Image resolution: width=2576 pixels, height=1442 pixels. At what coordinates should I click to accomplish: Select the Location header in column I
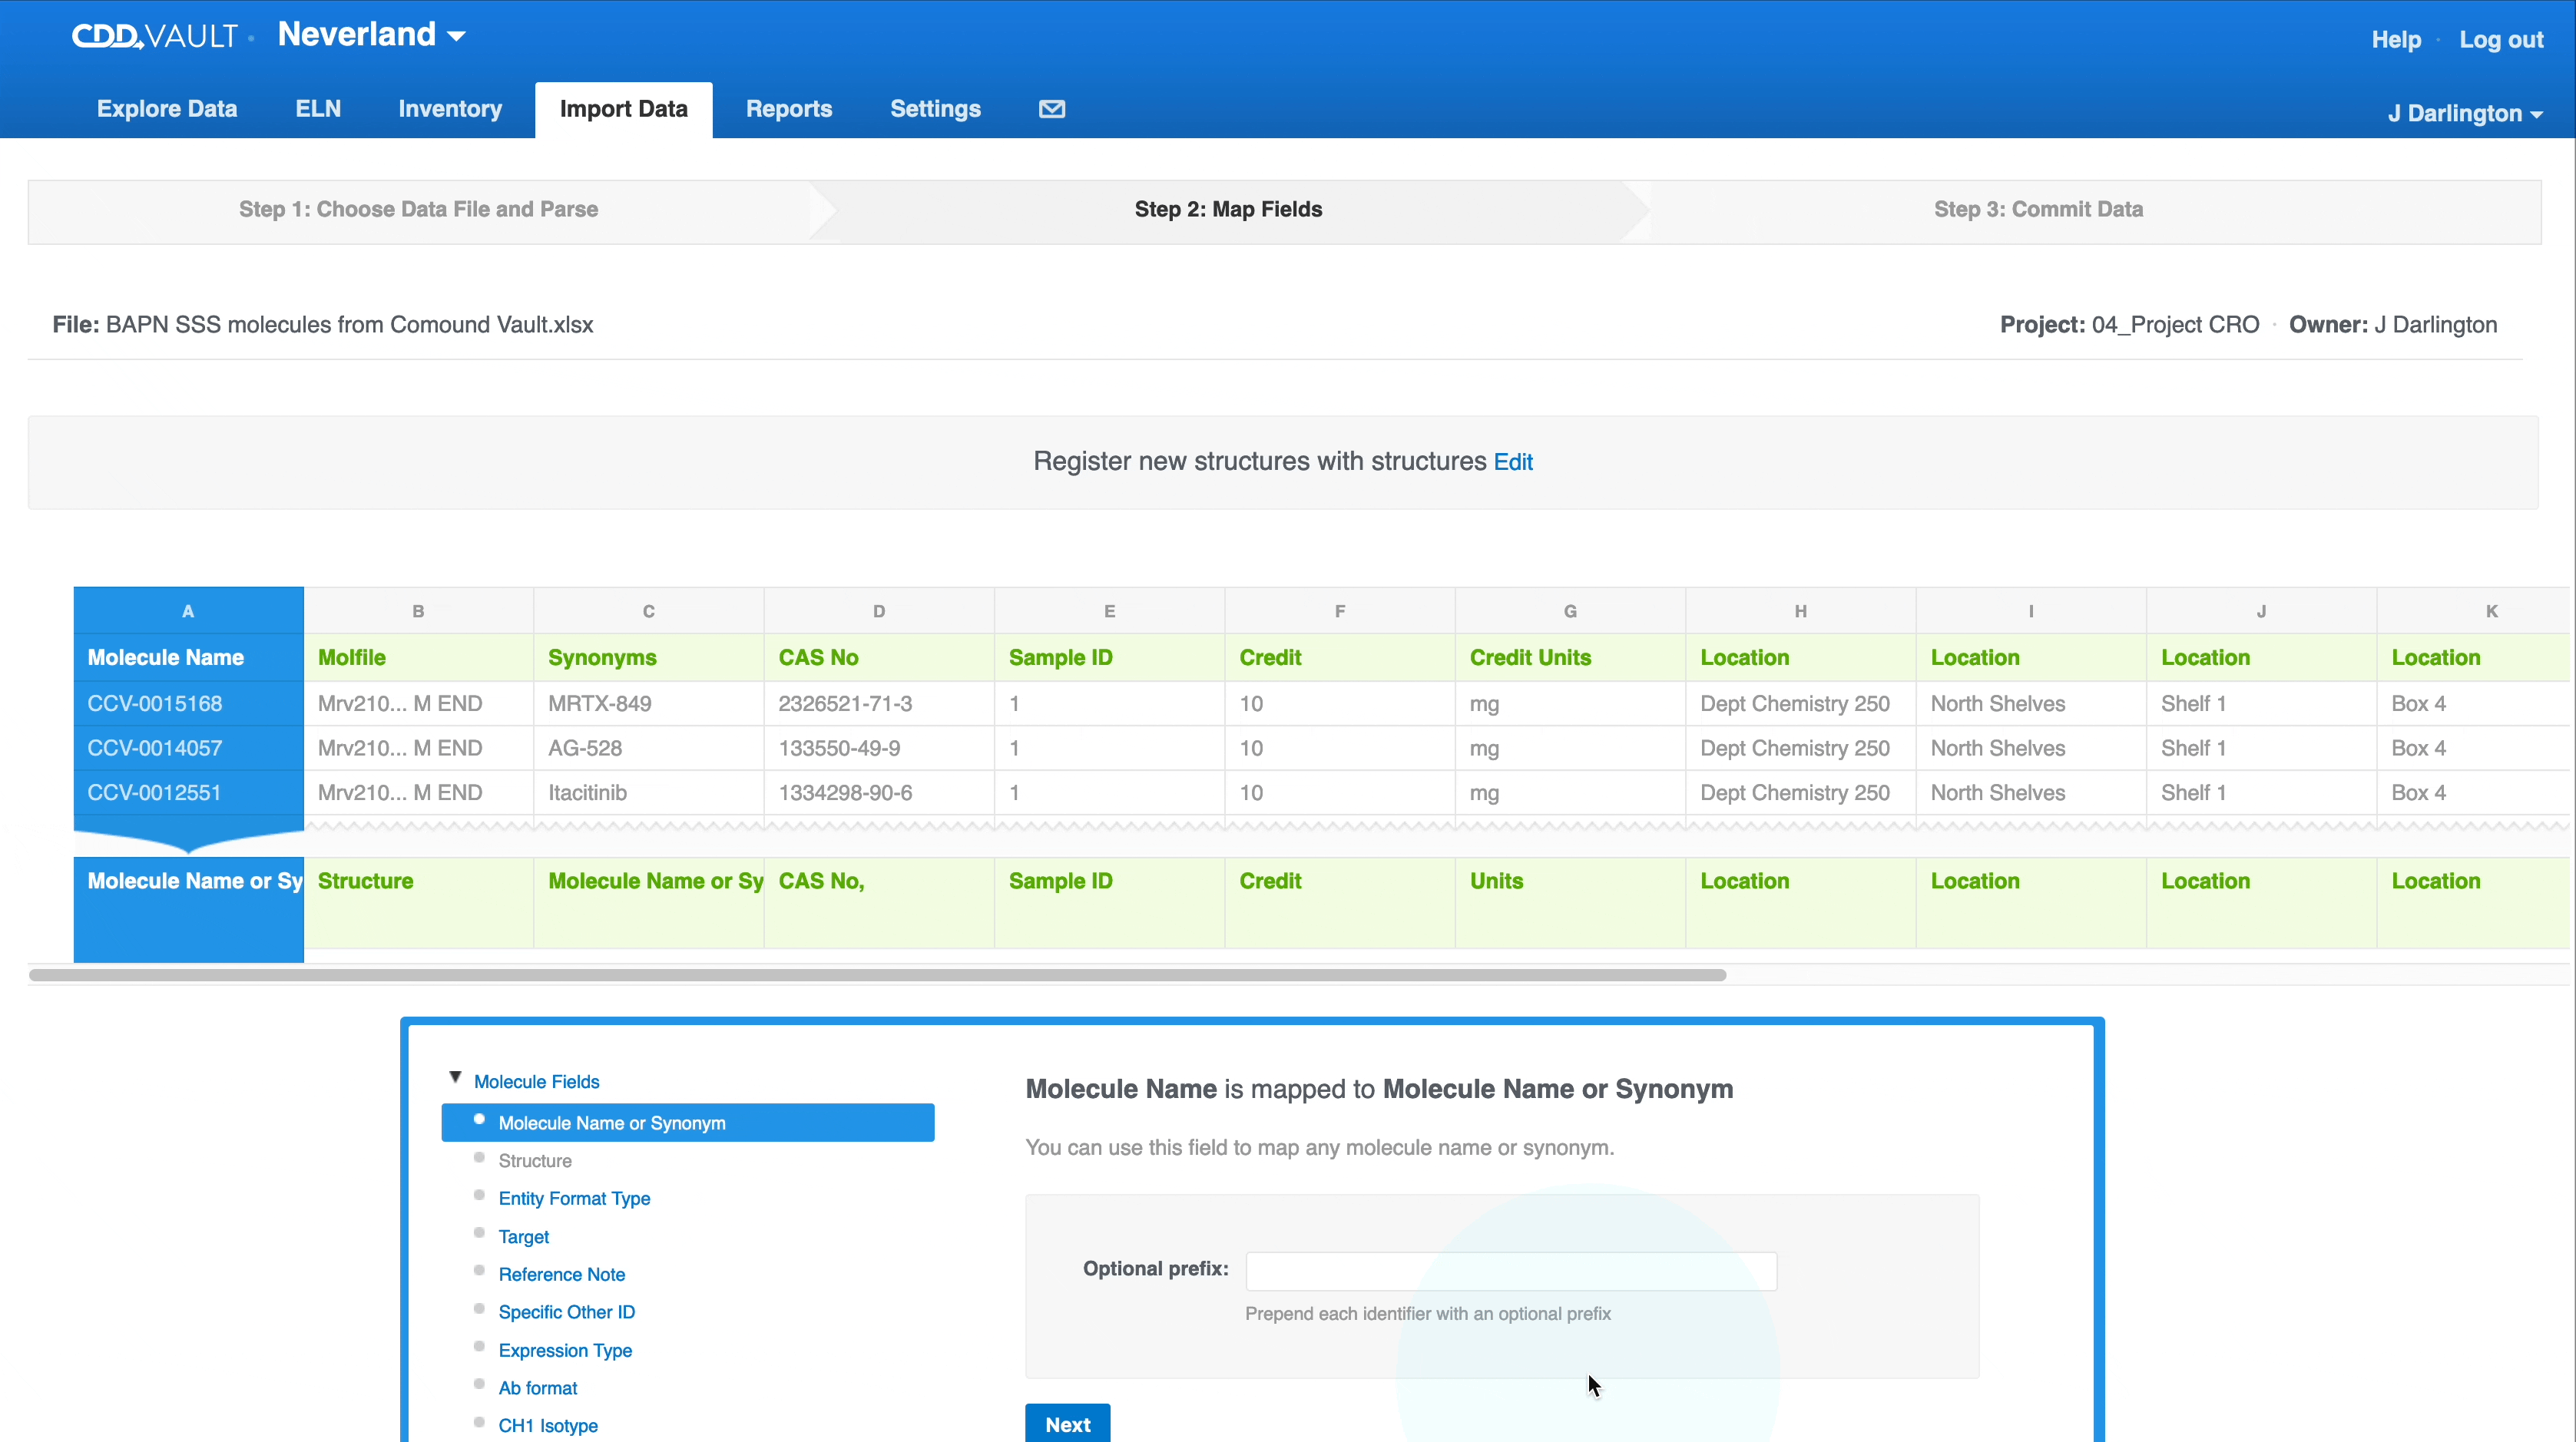(2031, 658)
